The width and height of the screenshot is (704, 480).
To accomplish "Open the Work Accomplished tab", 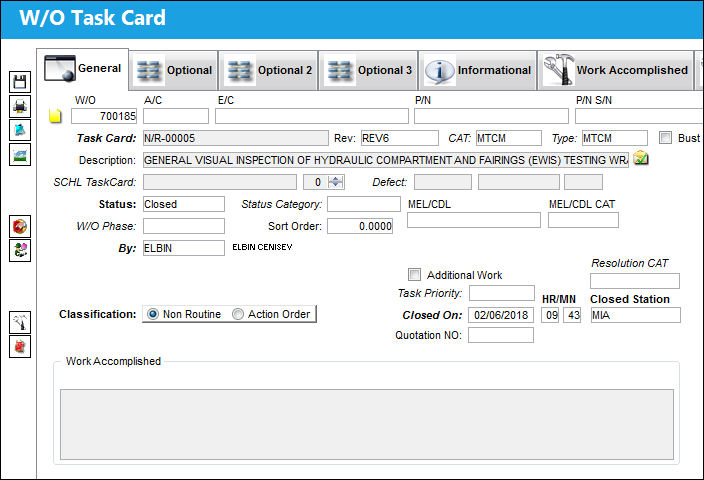I will [x=616, y=70].
